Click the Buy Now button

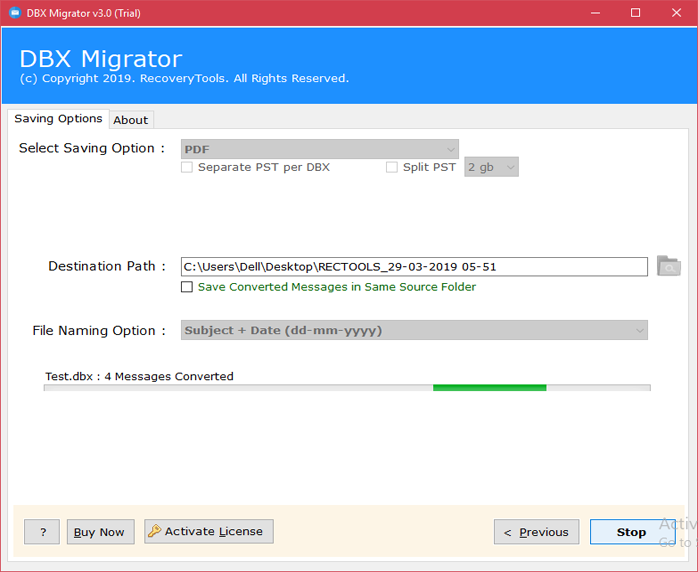101,531
